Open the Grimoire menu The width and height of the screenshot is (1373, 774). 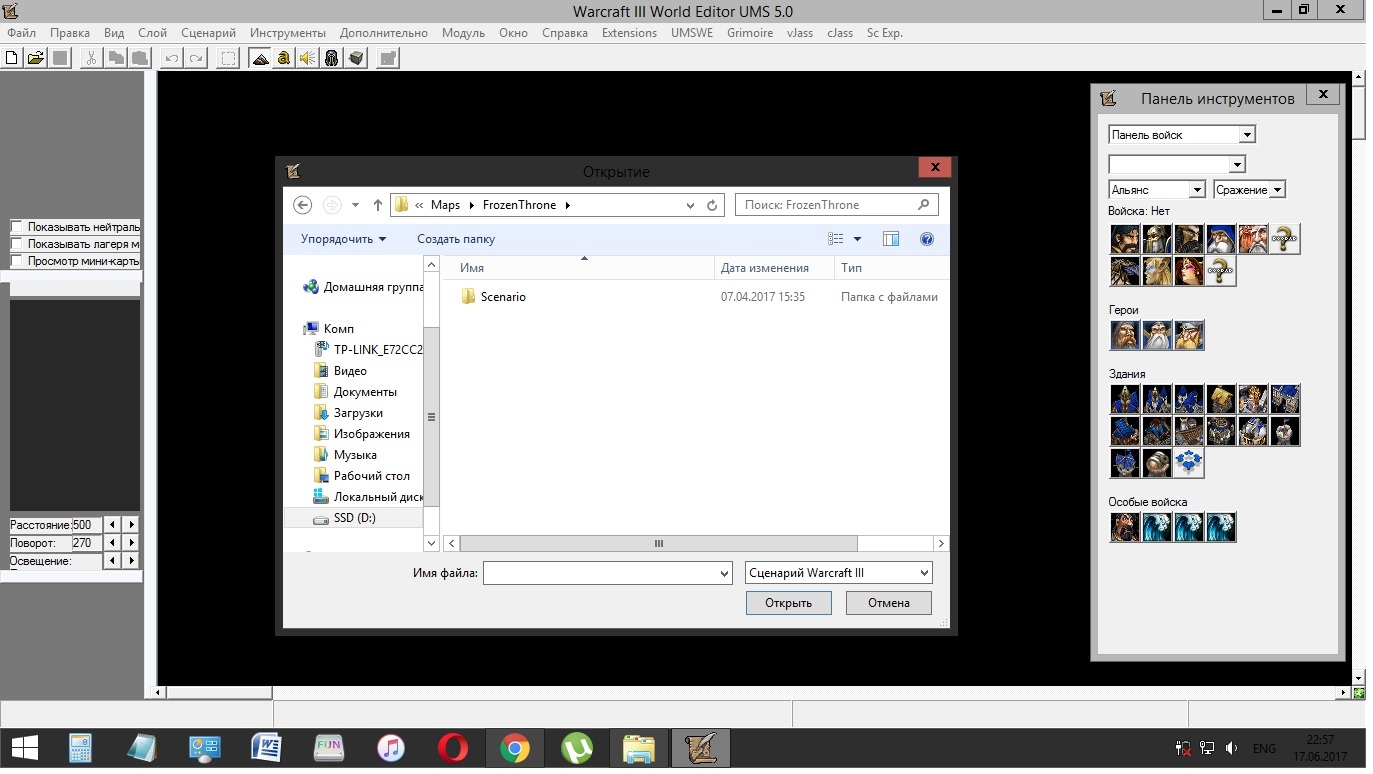(x=750, y=33)
